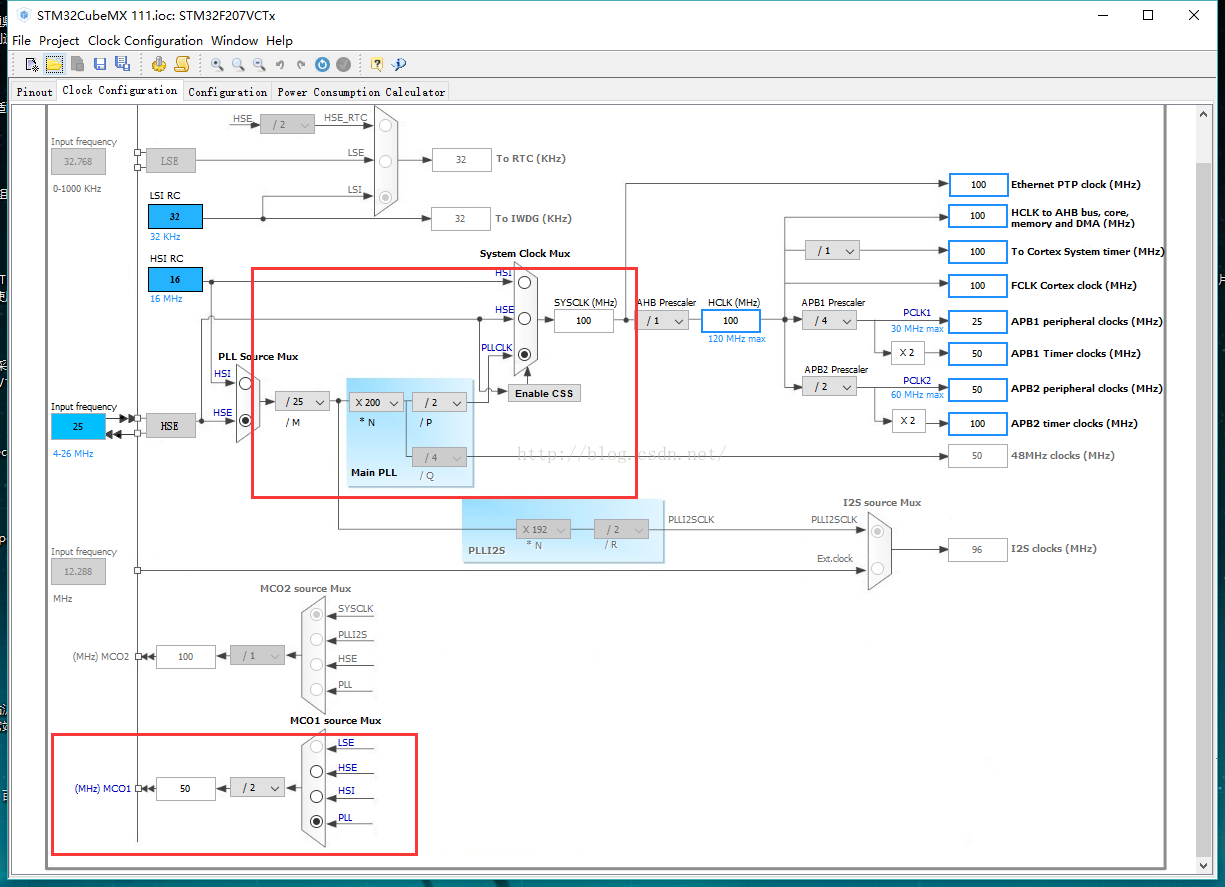
Task: Select HSI in MCO1 source Mux
Action: 317,797
